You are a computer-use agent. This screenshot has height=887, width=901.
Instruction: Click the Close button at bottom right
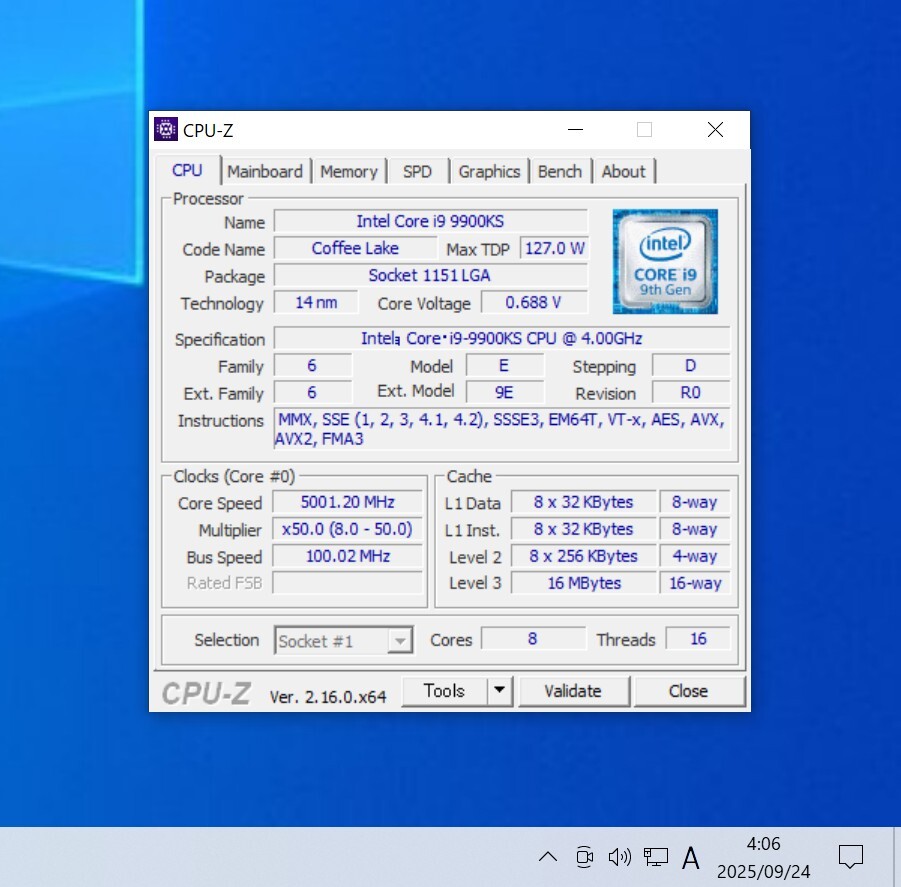tap(688, 691)
